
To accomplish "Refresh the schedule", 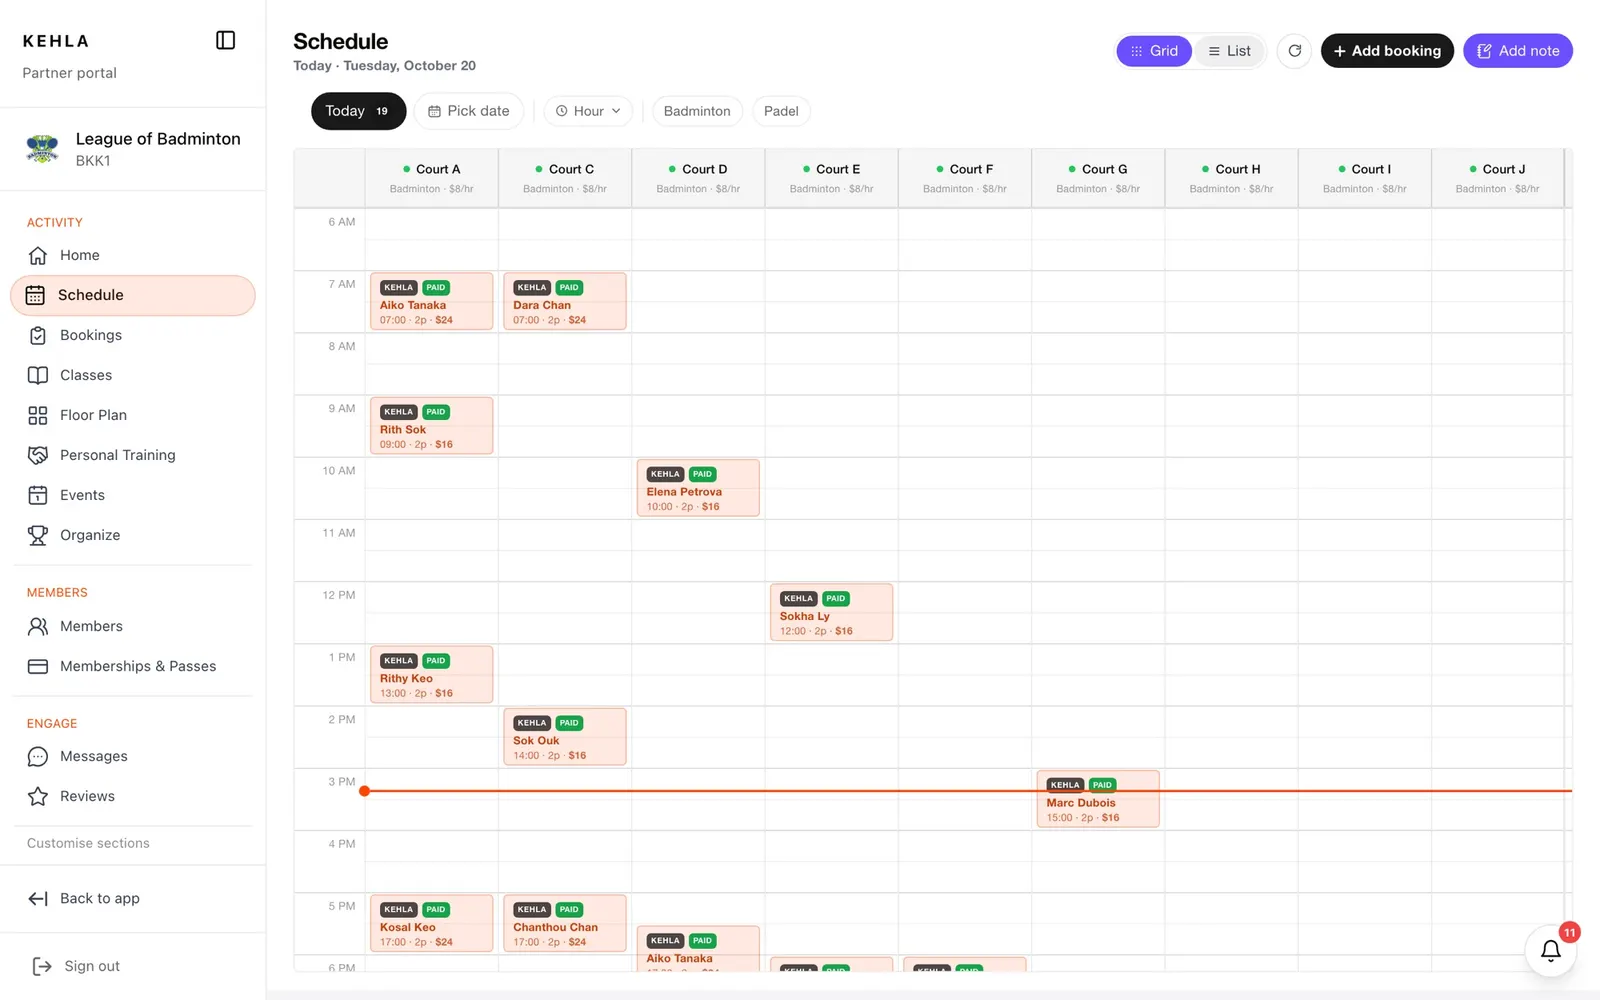I will point(1294,51).
